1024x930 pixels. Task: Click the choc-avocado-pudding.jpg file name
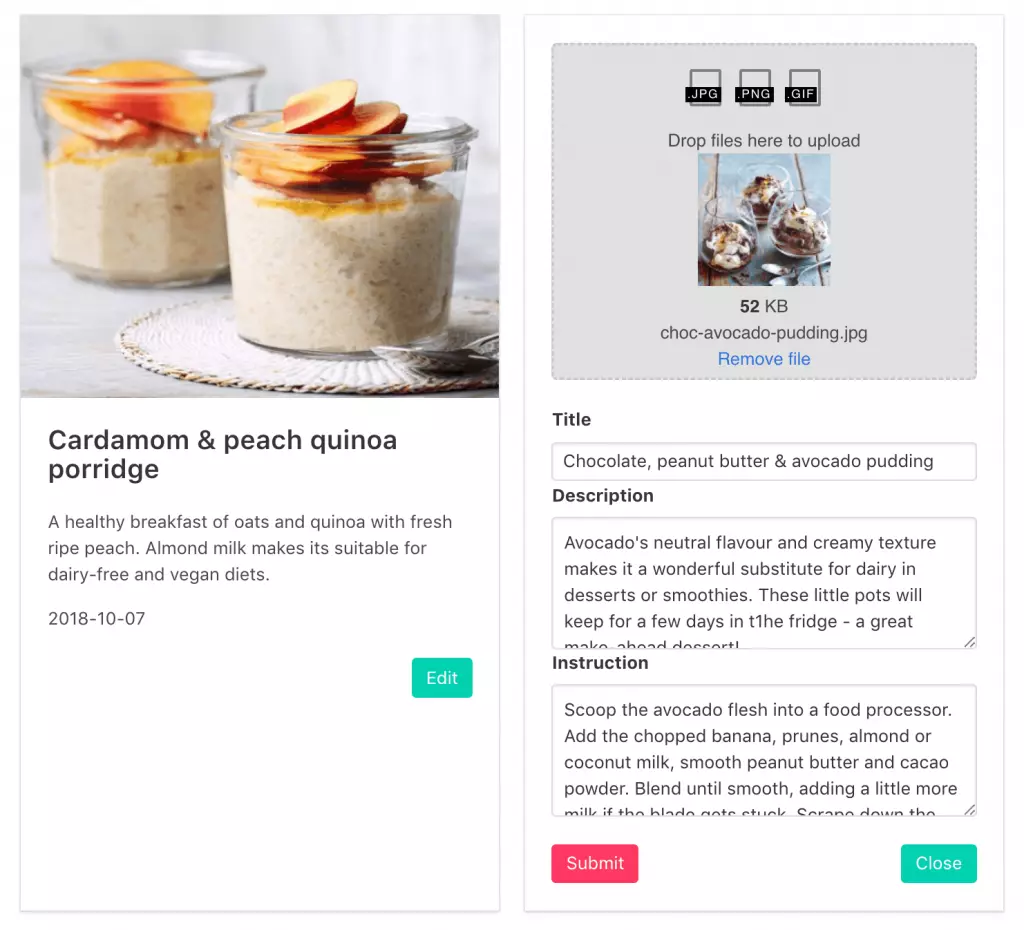764,332
